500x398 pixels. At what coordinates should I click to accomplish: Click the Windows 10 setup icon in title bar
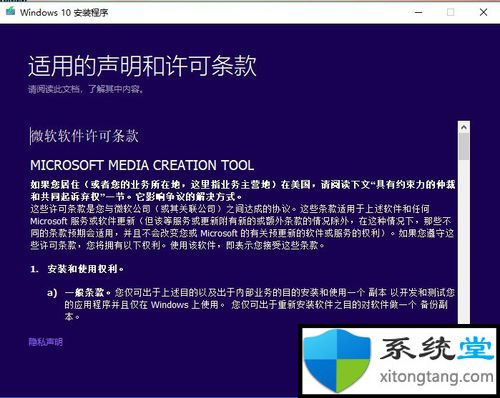(x=10, y=12)
